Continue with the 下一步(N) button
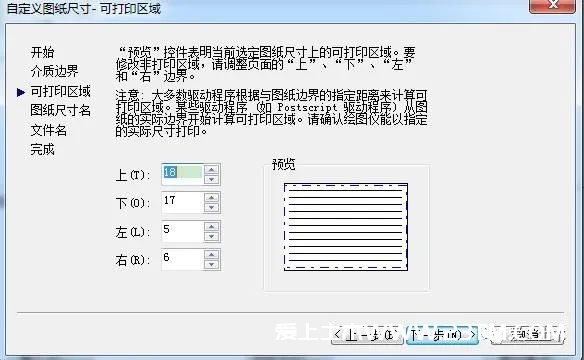This screenshot has height=360, width=584. [442, 335]
